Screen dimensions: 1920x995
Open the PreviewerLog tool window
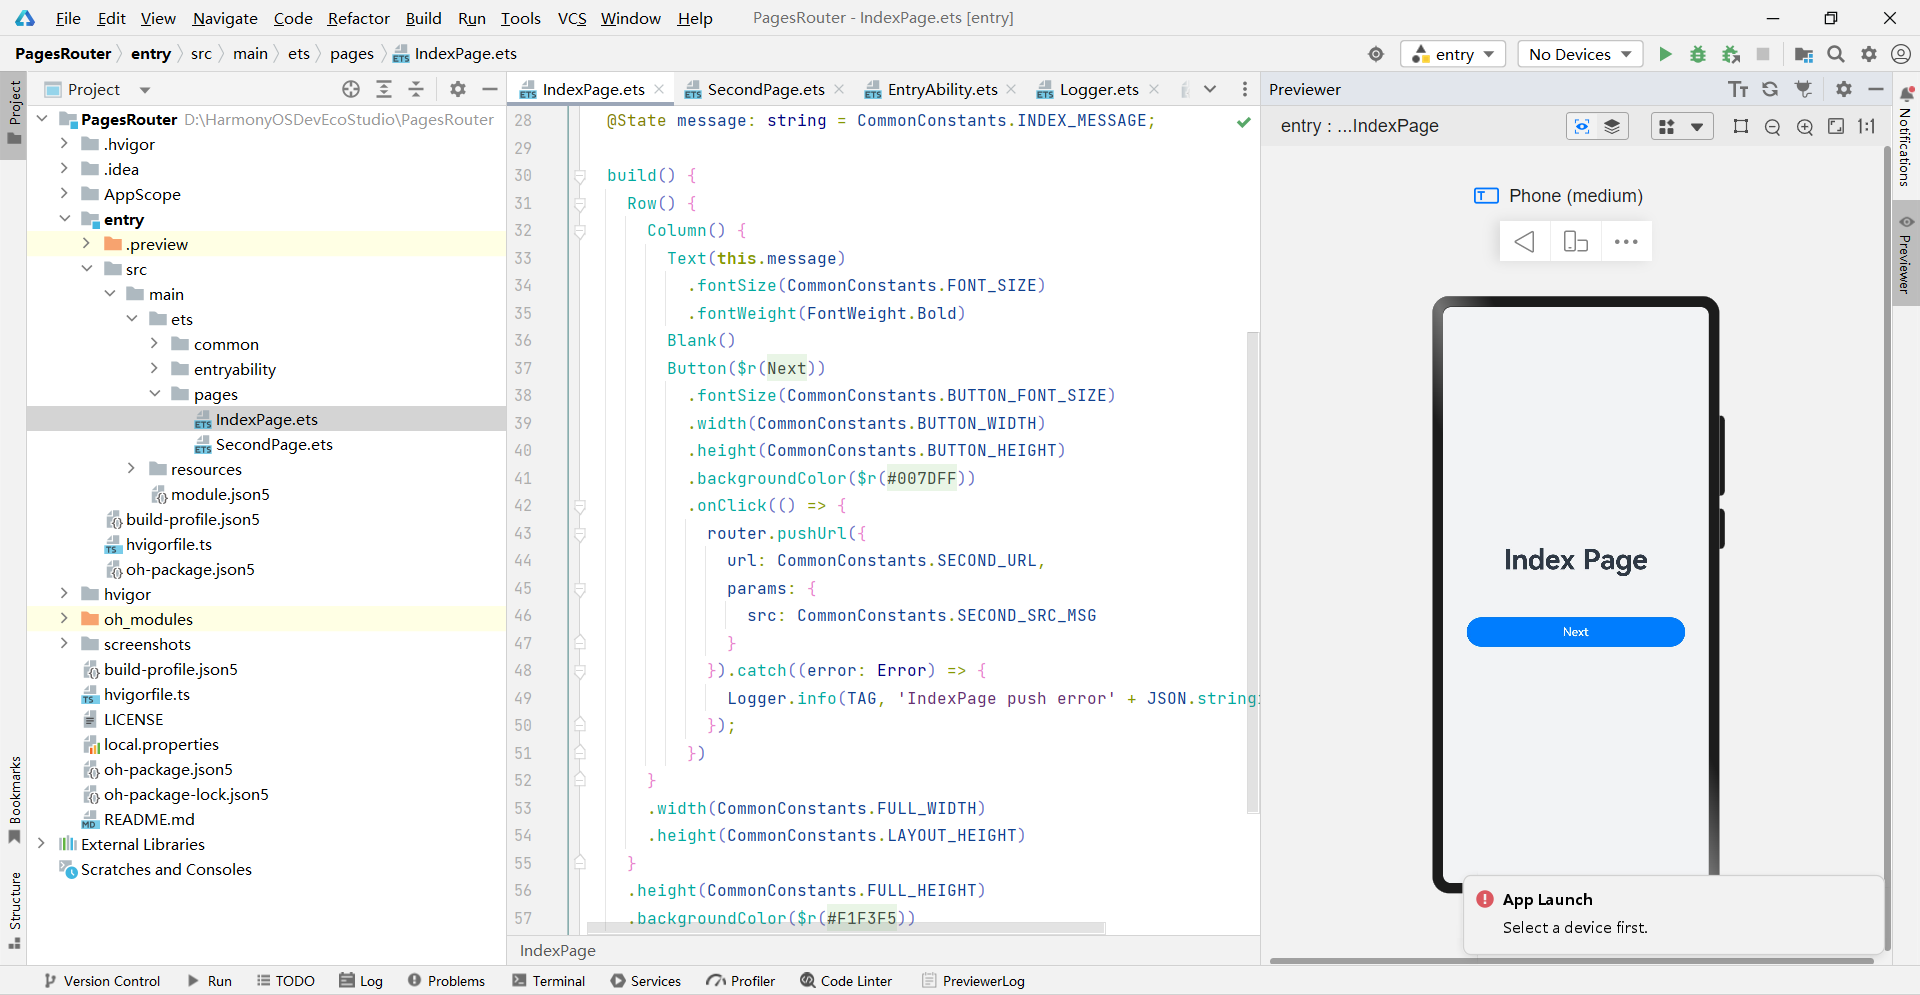point(973,981)
